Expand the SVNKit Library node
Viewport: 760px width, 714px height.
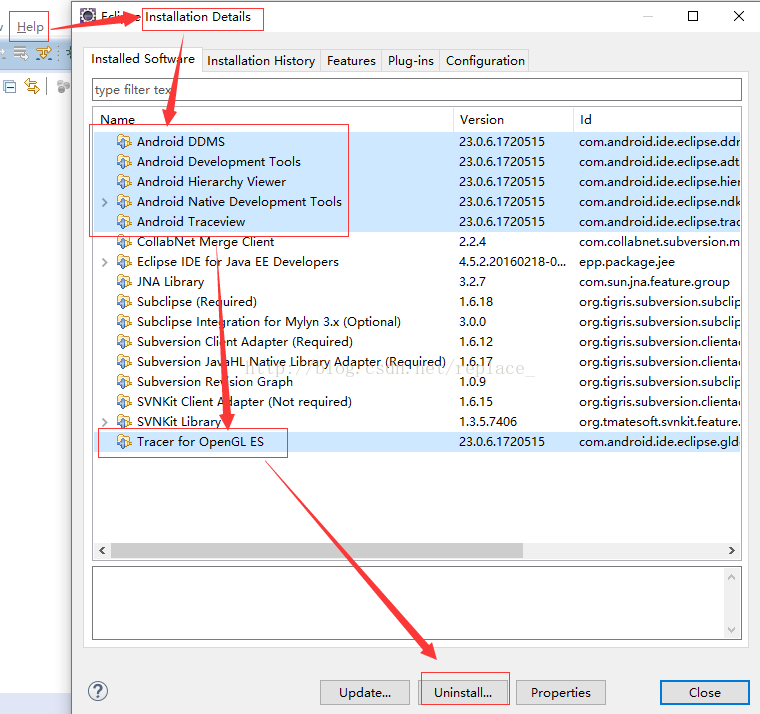(104, 422)
